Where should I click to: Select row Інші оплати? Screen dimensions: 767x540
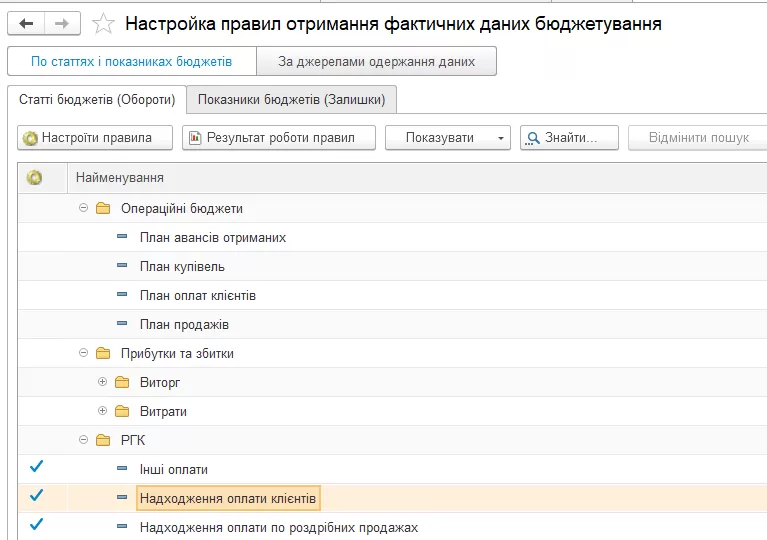coord(392,469)
